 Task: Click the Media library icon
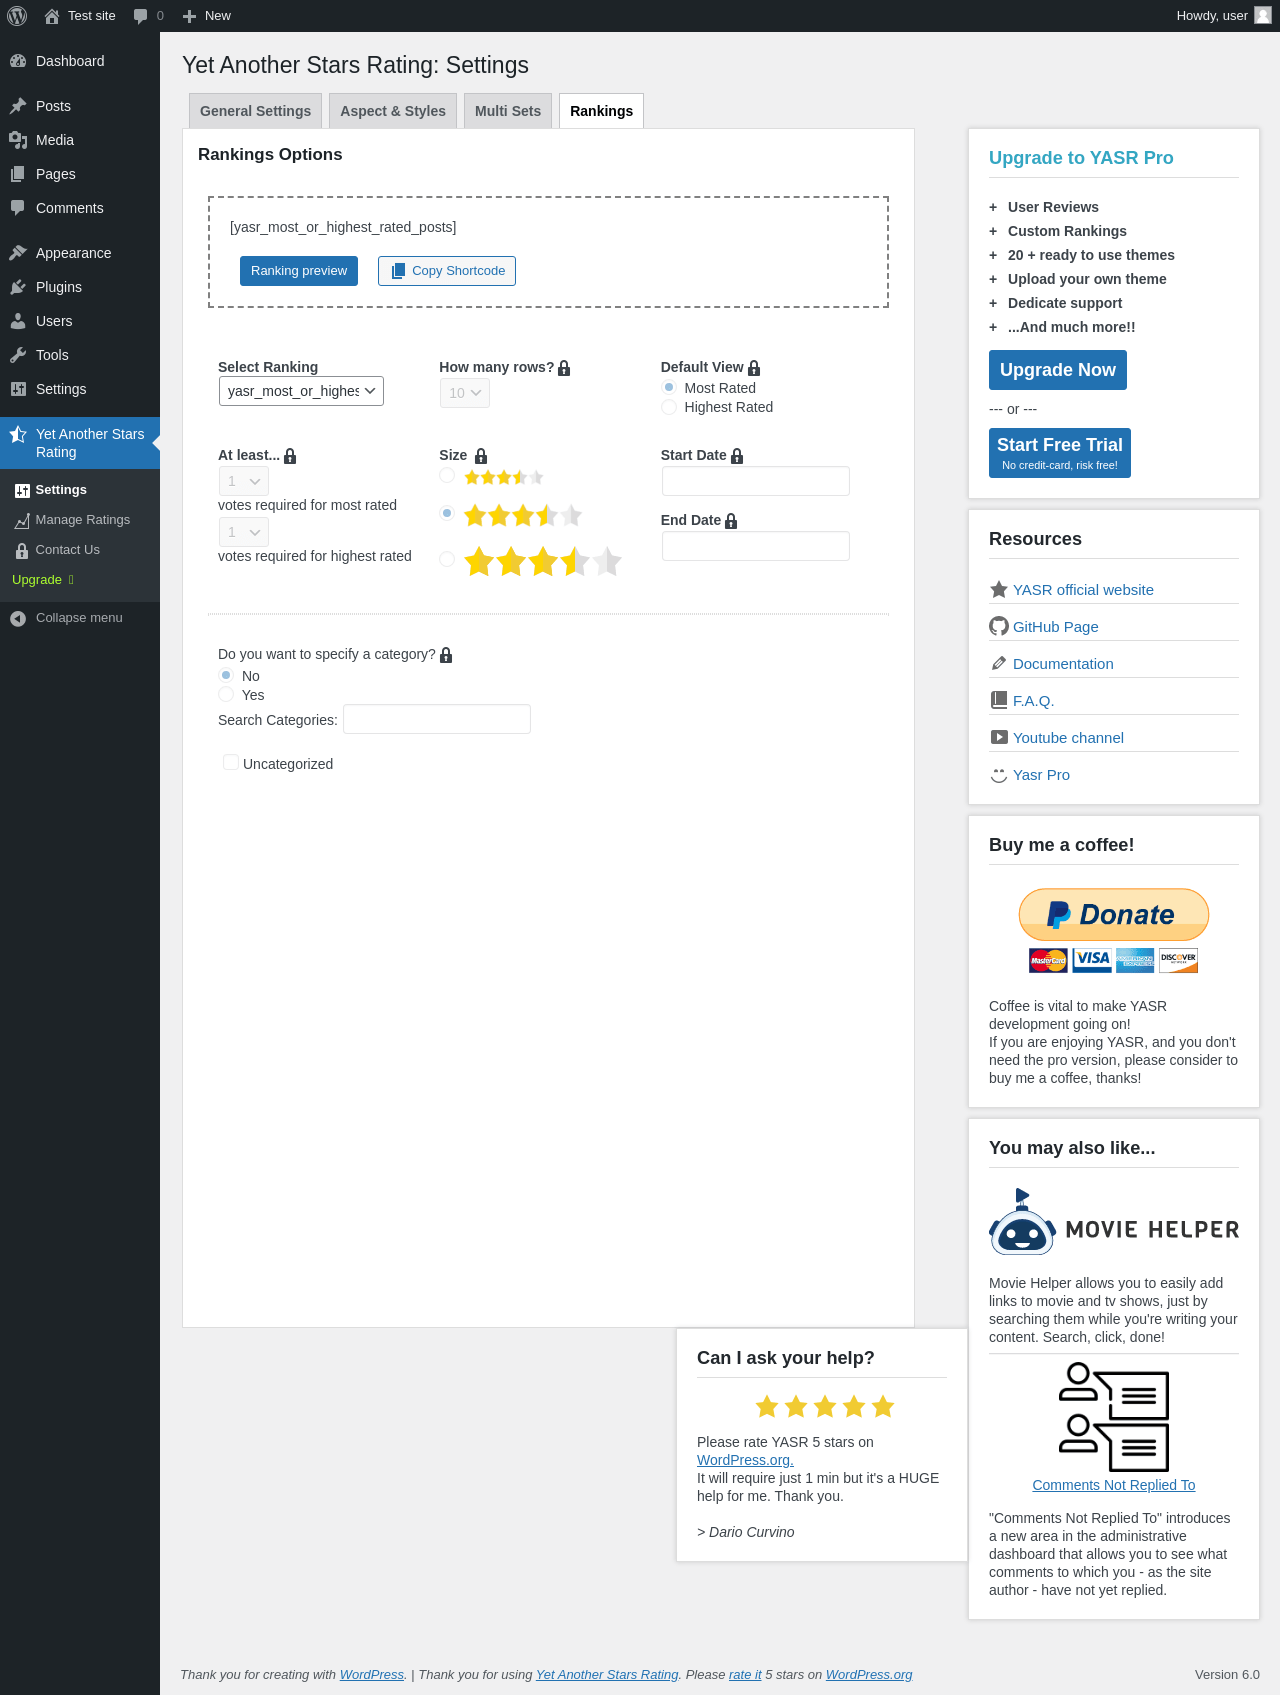click(x=18, y=140)
